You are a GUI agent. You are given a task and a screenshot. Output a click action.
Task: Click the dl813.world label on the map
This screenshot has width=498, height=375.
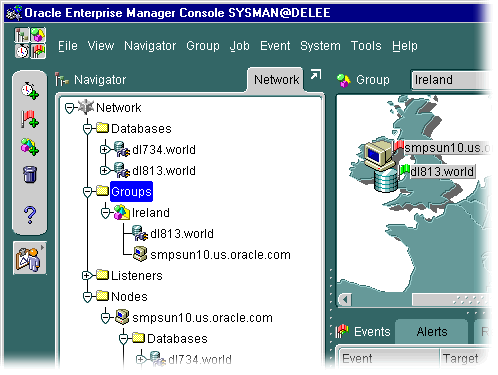442,171
